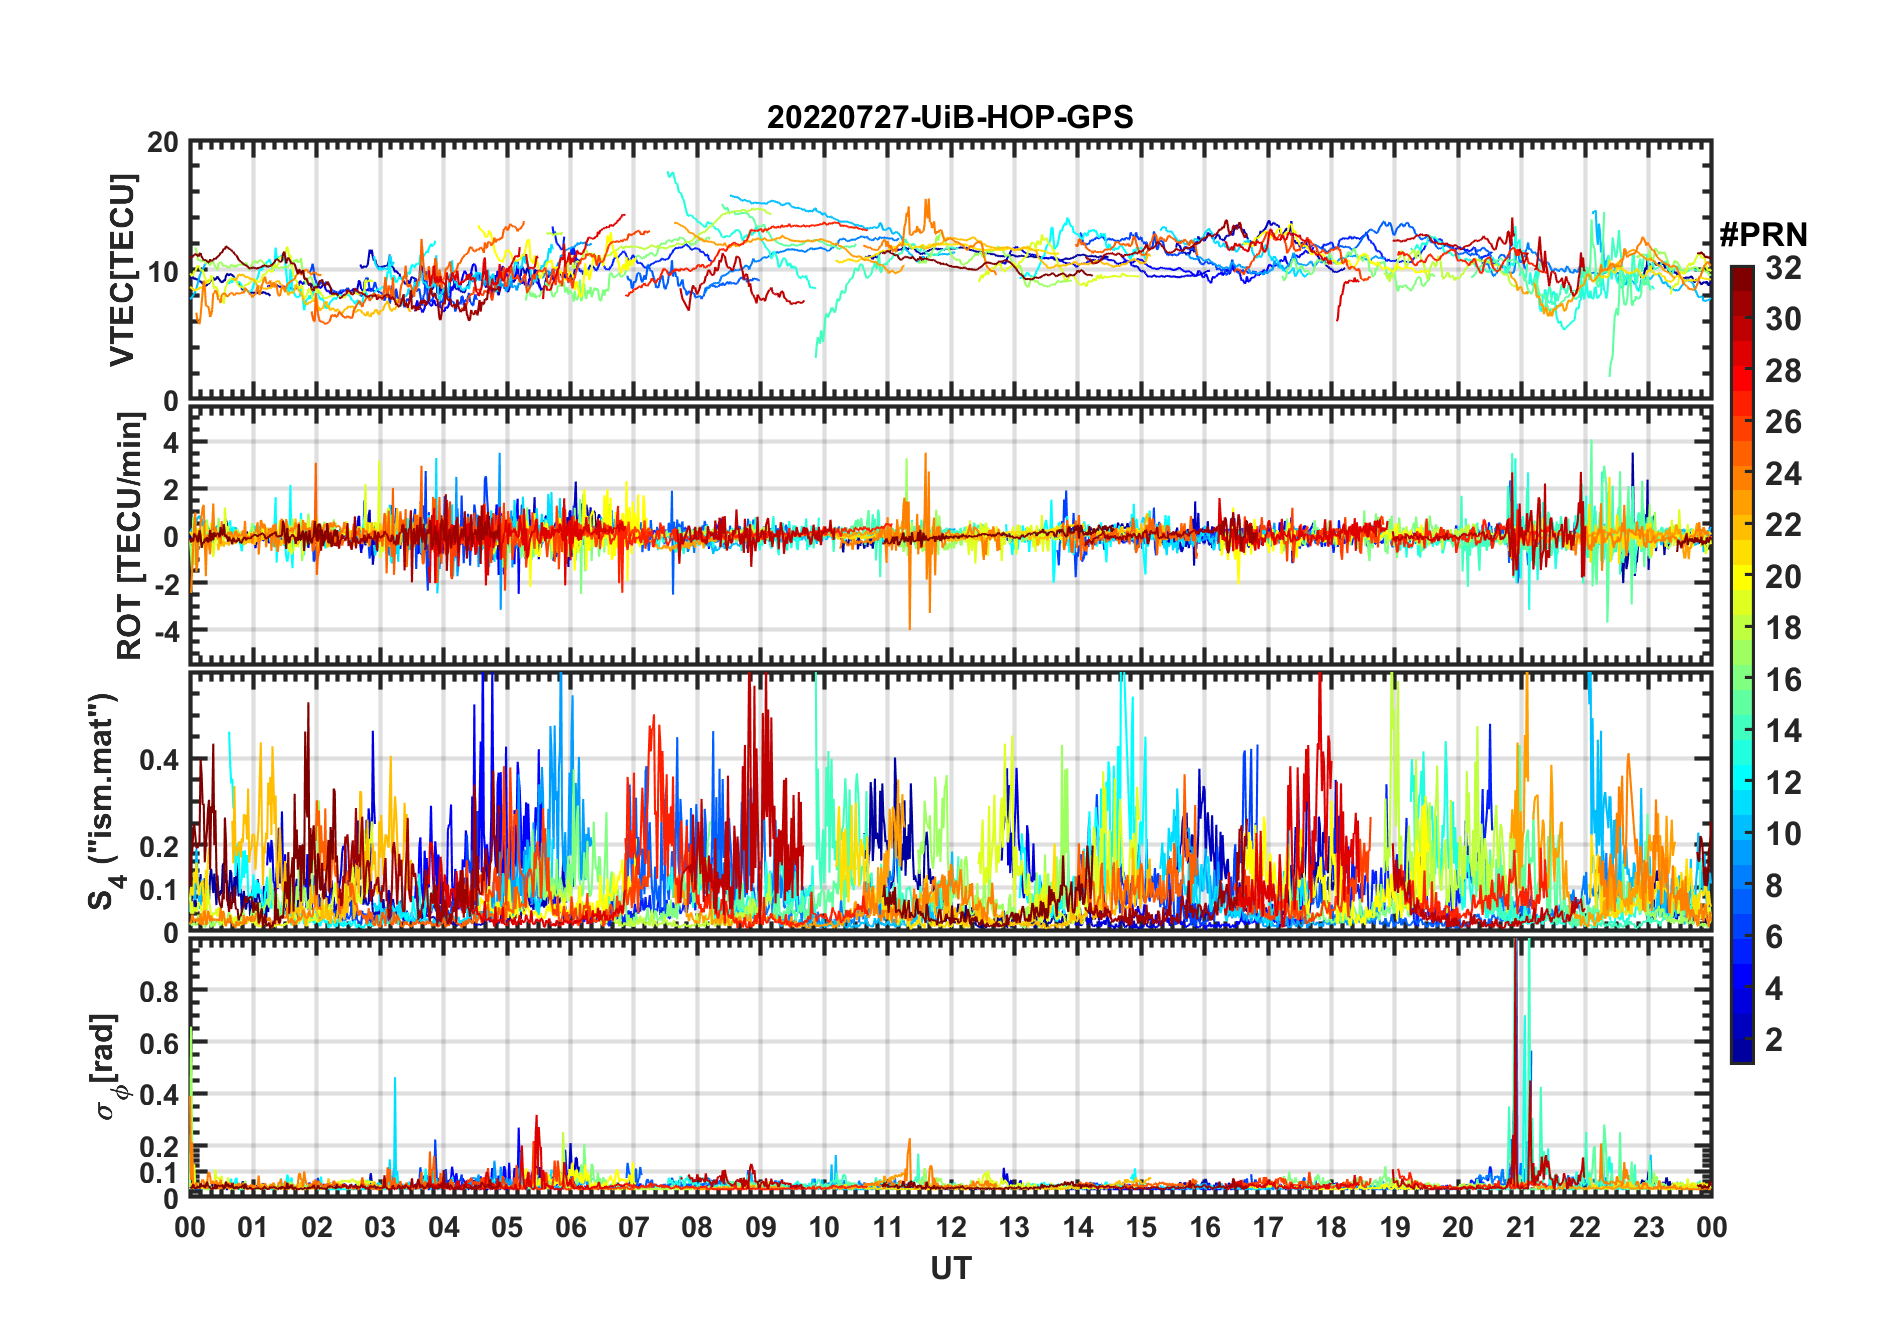
Task: Click the VTEC y-axis tick 10
Action: point(163,271)
